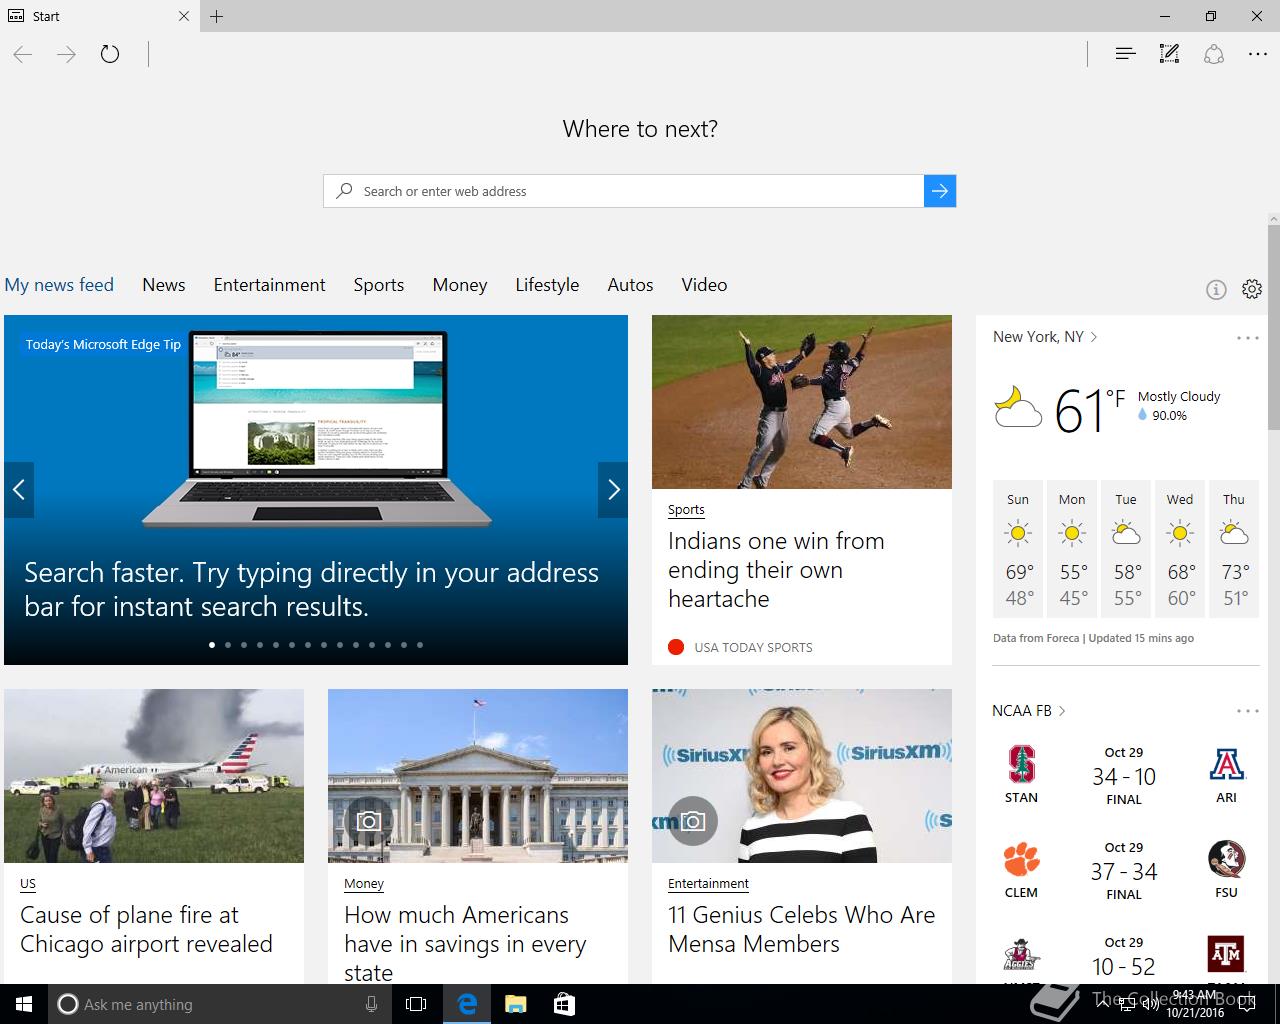
Task: Click Stanford team logo
Action: [1021, 765]
